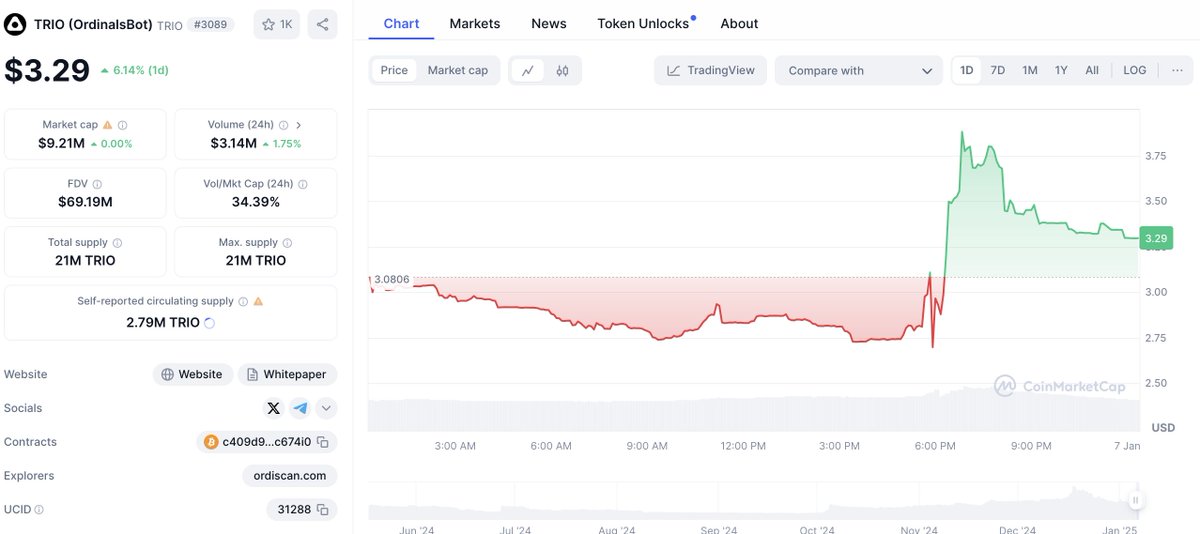Click circulating supply warning triangle icon
The width and height of the screenshot is (1200, 534).
[258, 301]
